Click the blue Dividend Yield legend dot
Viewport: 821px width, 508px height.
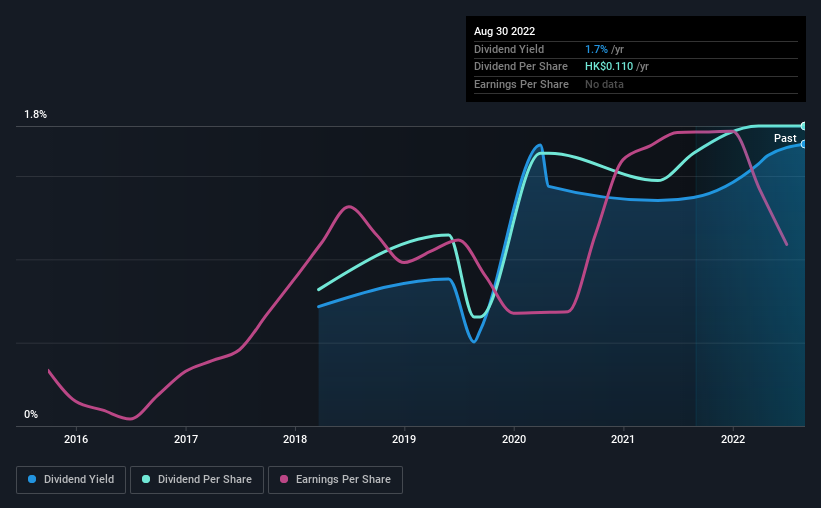point(32,479)
